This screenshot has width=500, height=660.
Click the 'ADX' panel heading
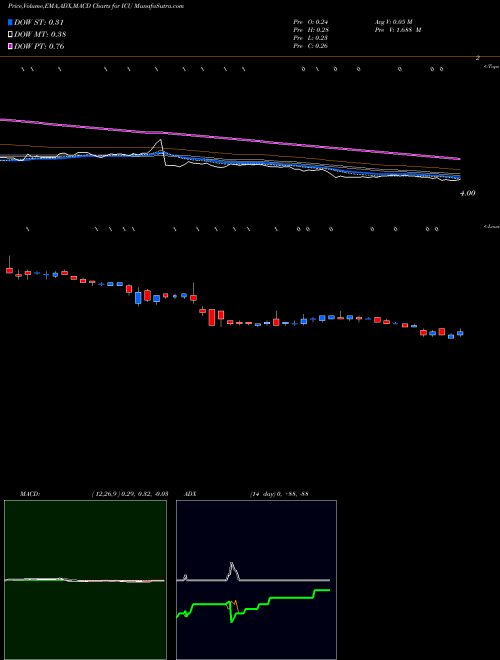click(x=189, y=494)
